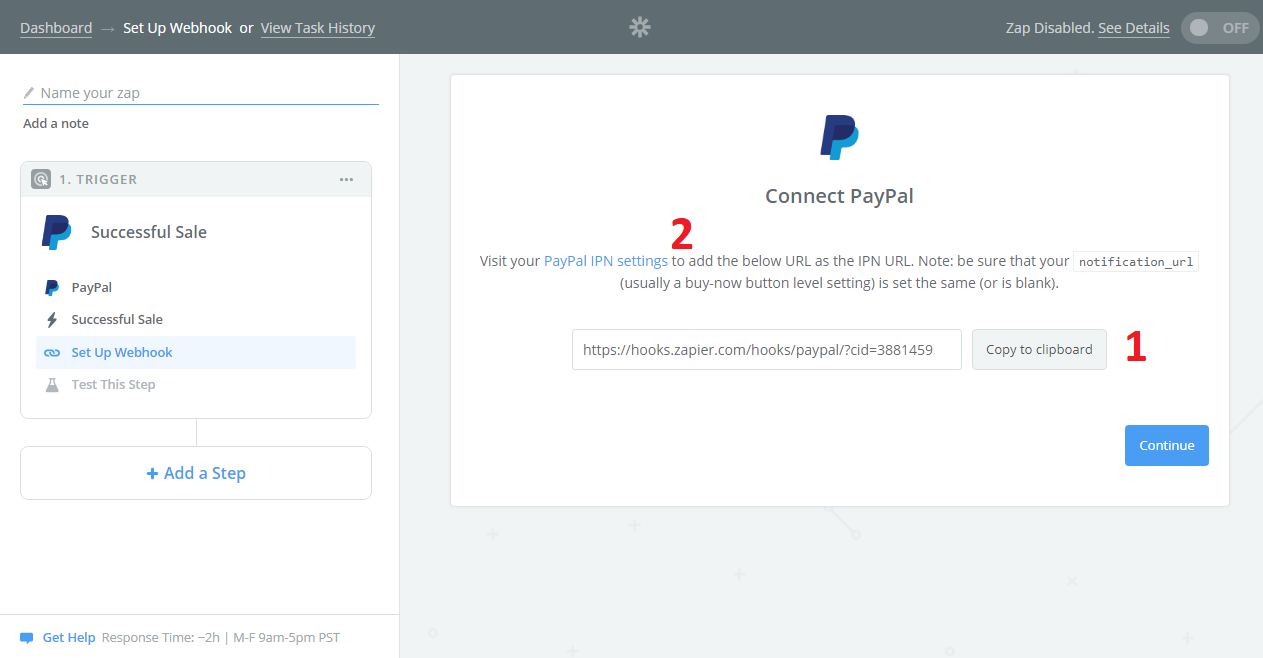Click the trigger step icon in header

(41, 179)
